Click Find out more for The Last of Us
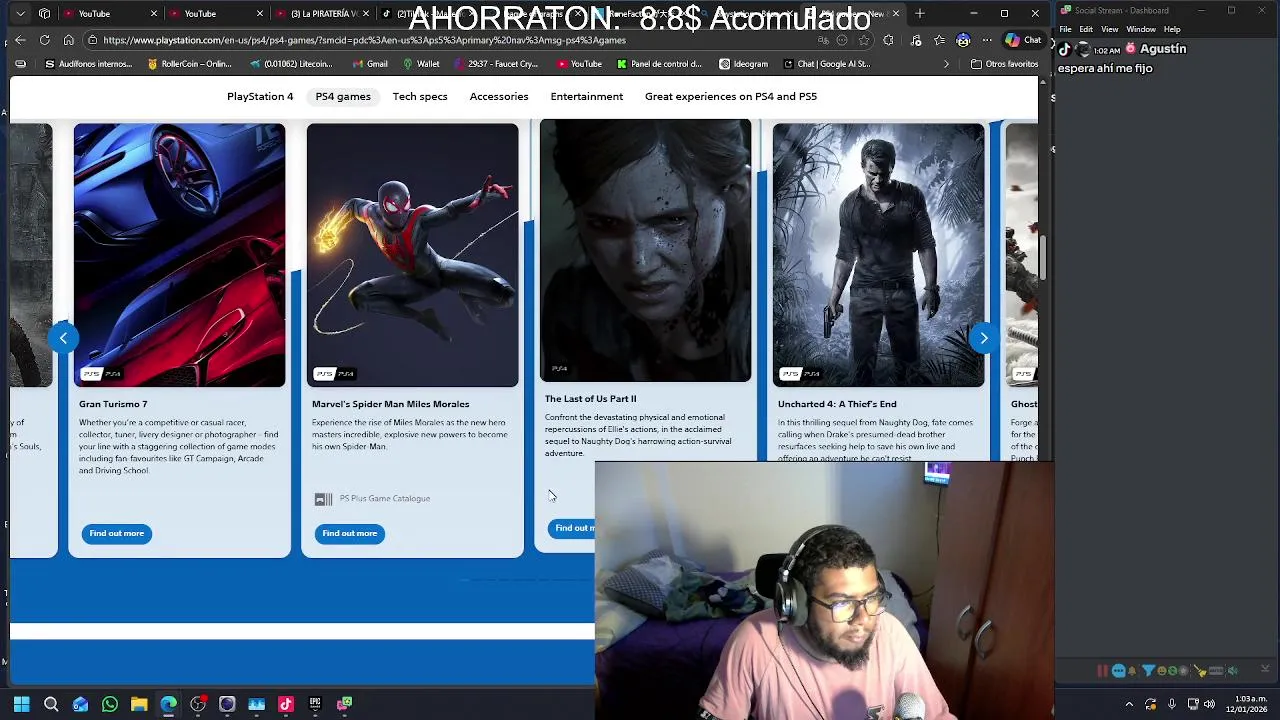Image resolution: width=1280 pixels, height=720 pixels. 573,528
